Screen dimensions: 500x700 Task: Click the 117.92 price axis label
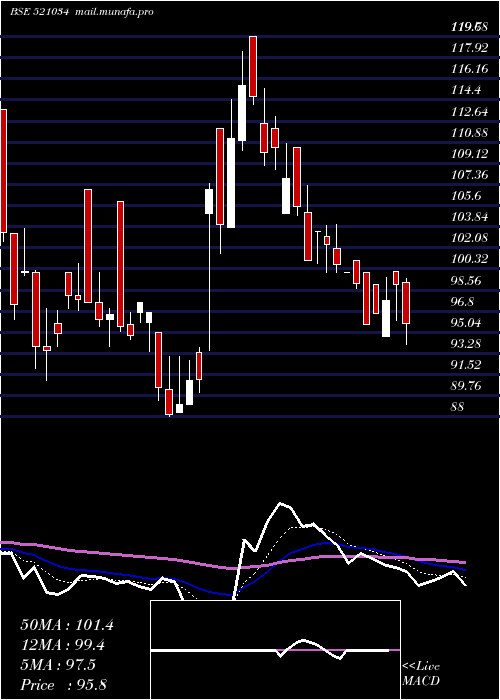(470, 48)
